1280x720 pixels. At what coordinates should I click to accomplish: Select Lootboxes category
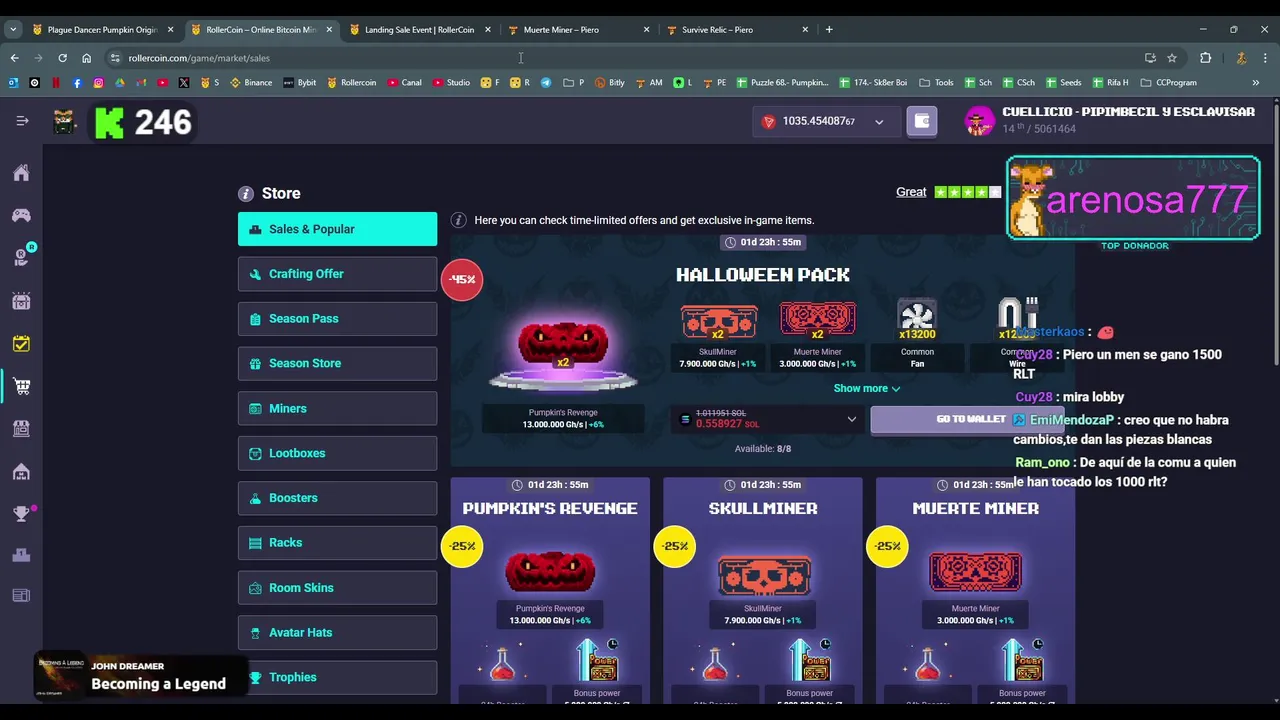pos(337,453)
